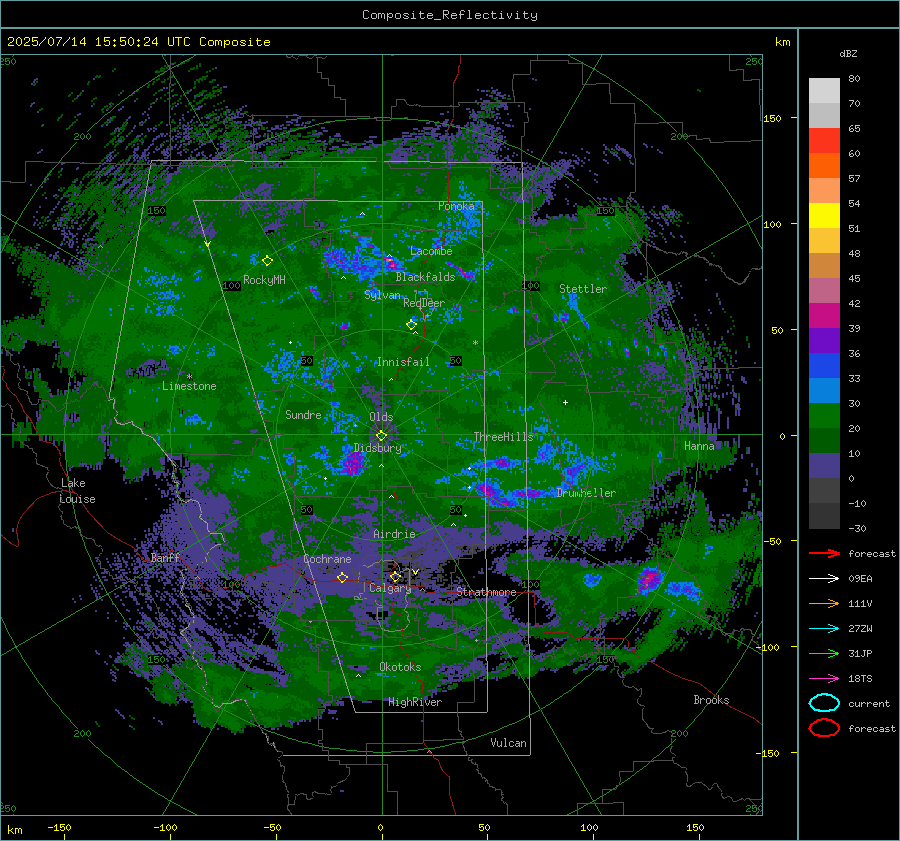Click the Ponoka city label
The height and width of the screenshot is (841, 900).
[456, 206]
